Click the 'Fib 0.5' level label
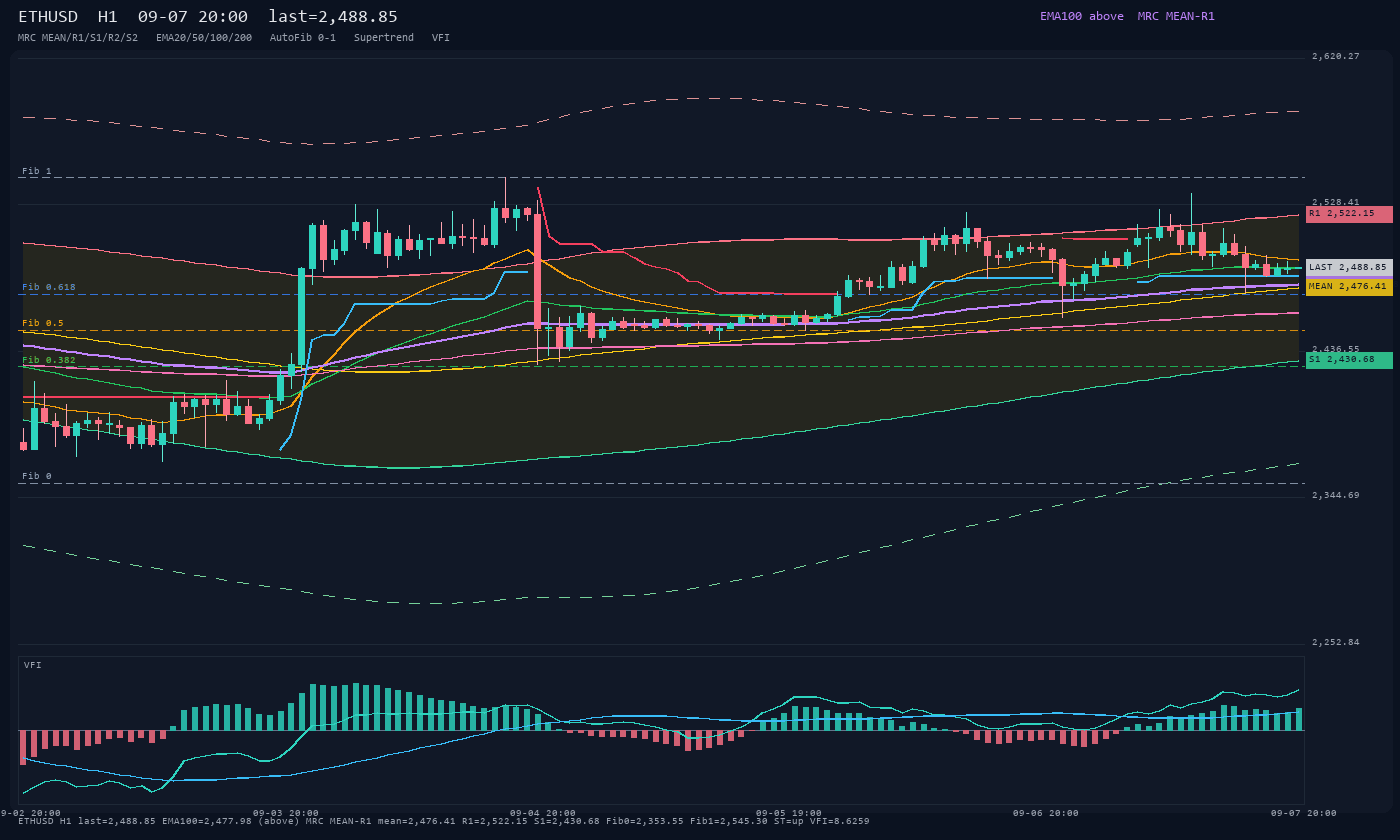The height and width of the screenshot is (840, 1400). [x=43, y=324]
